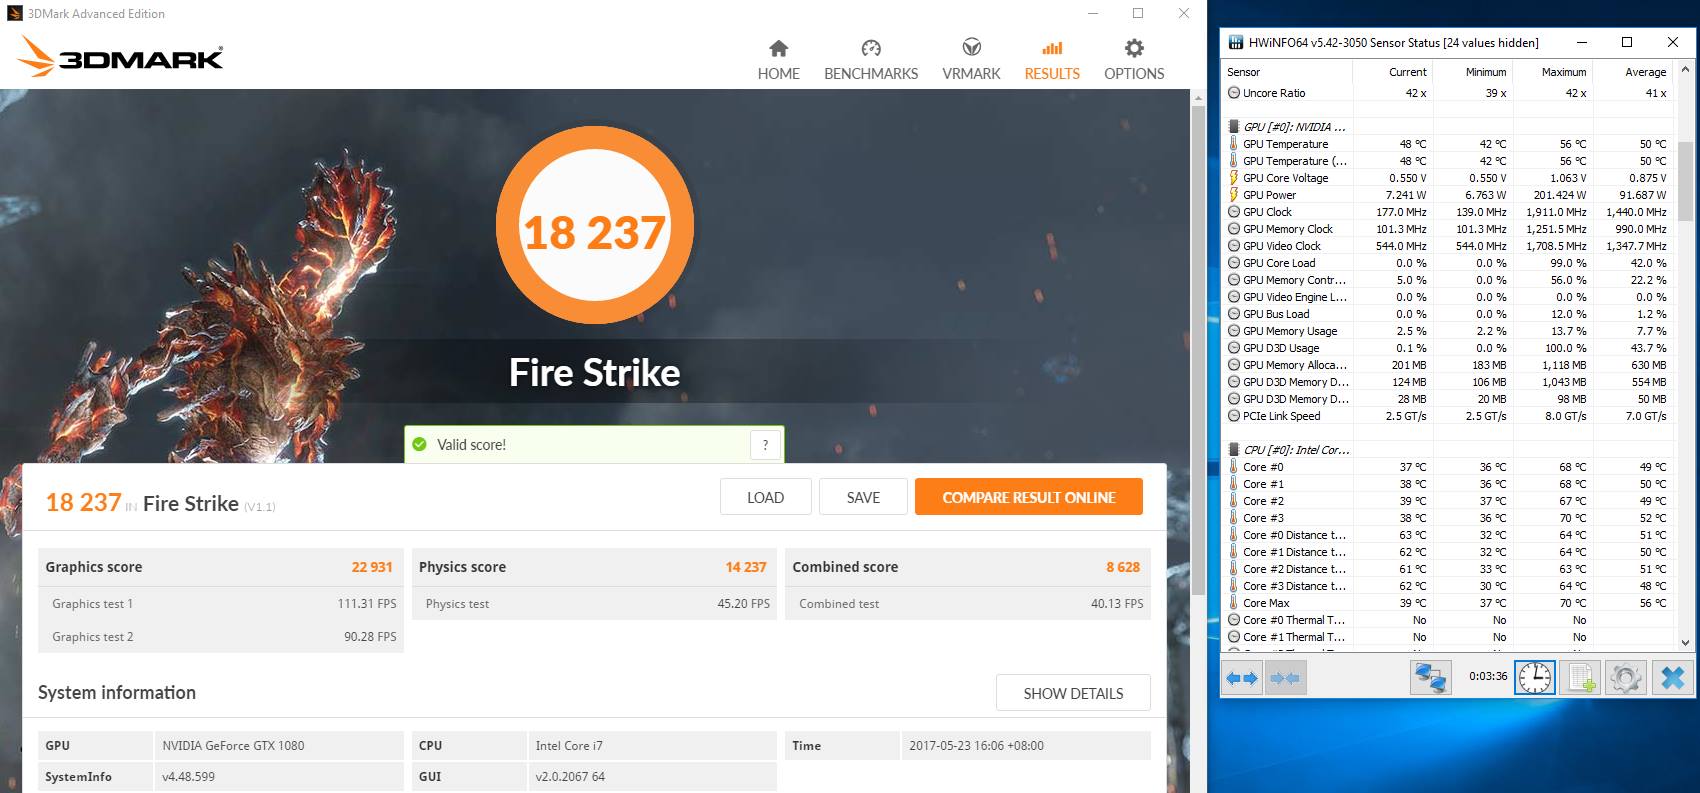Click the Physics test FPS row
Image resolution: width=1700 pixels, height=793 pixels.
595,604
